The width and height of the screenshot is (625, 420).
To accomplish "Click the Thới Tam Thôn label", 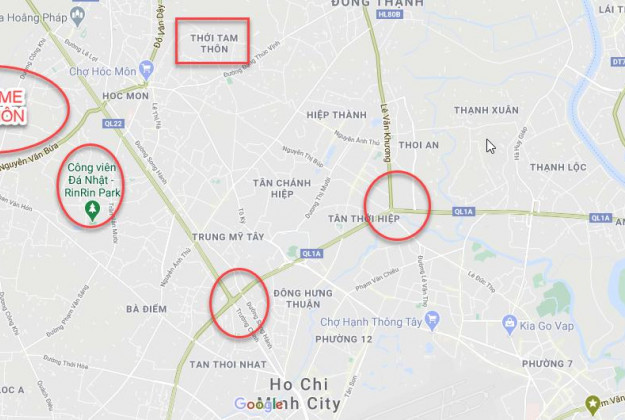I will [214, 43].
